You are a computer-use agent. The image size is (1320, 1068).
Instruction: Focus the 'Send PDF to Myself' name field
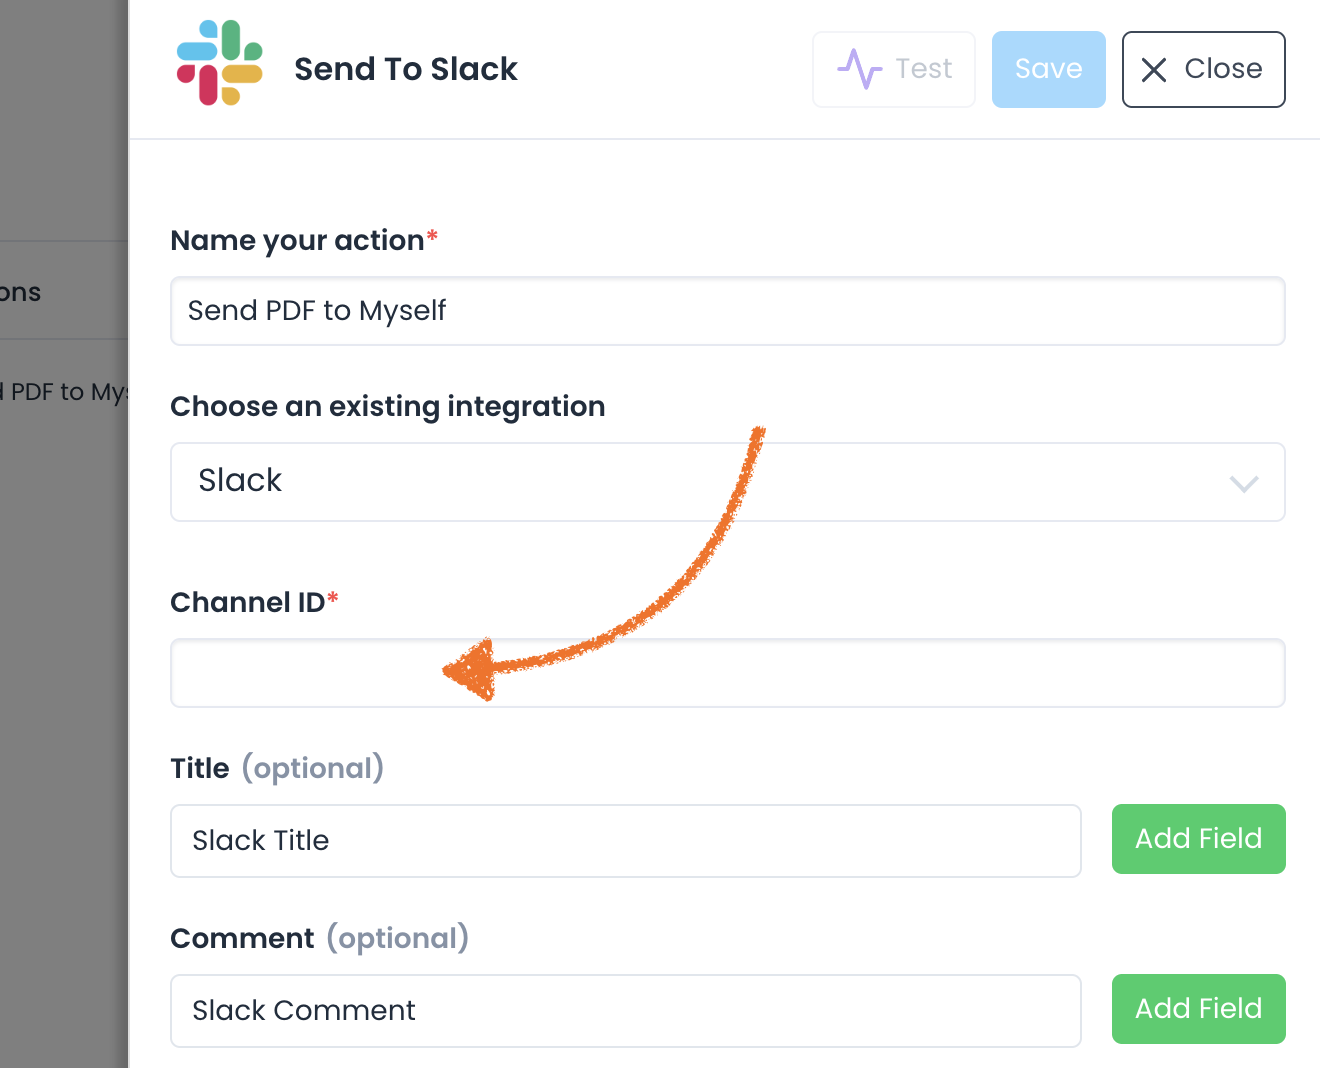[727, 311]
